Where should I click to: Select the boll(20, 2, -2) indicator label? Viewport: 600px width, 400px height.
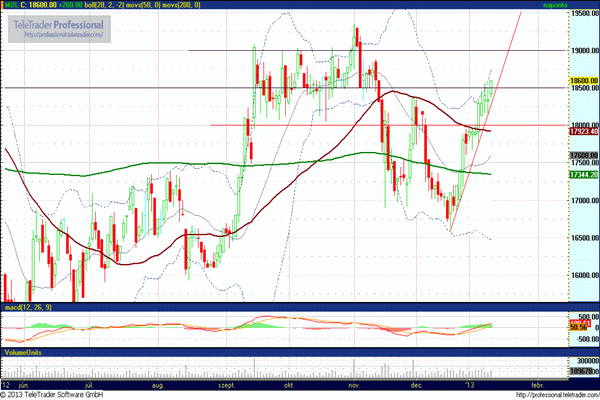pos(104,5)
